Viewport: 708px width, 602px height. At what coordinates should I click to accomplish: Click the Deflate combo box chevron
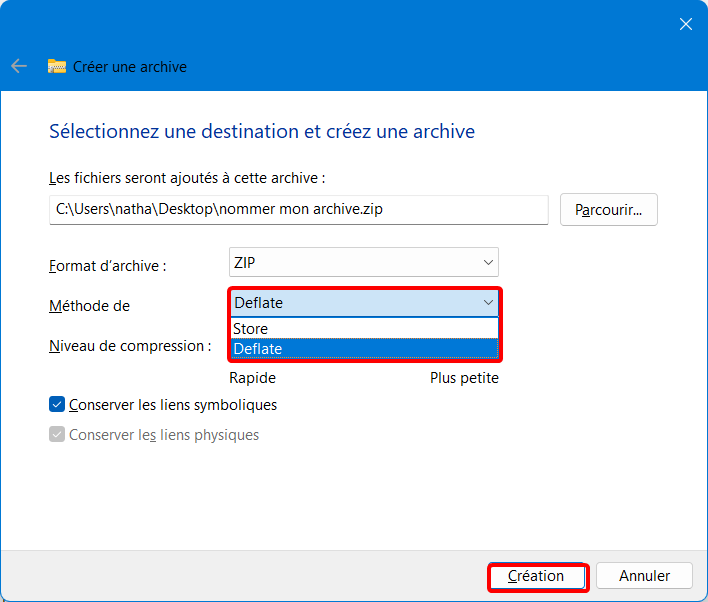click(x=488, y=303)
